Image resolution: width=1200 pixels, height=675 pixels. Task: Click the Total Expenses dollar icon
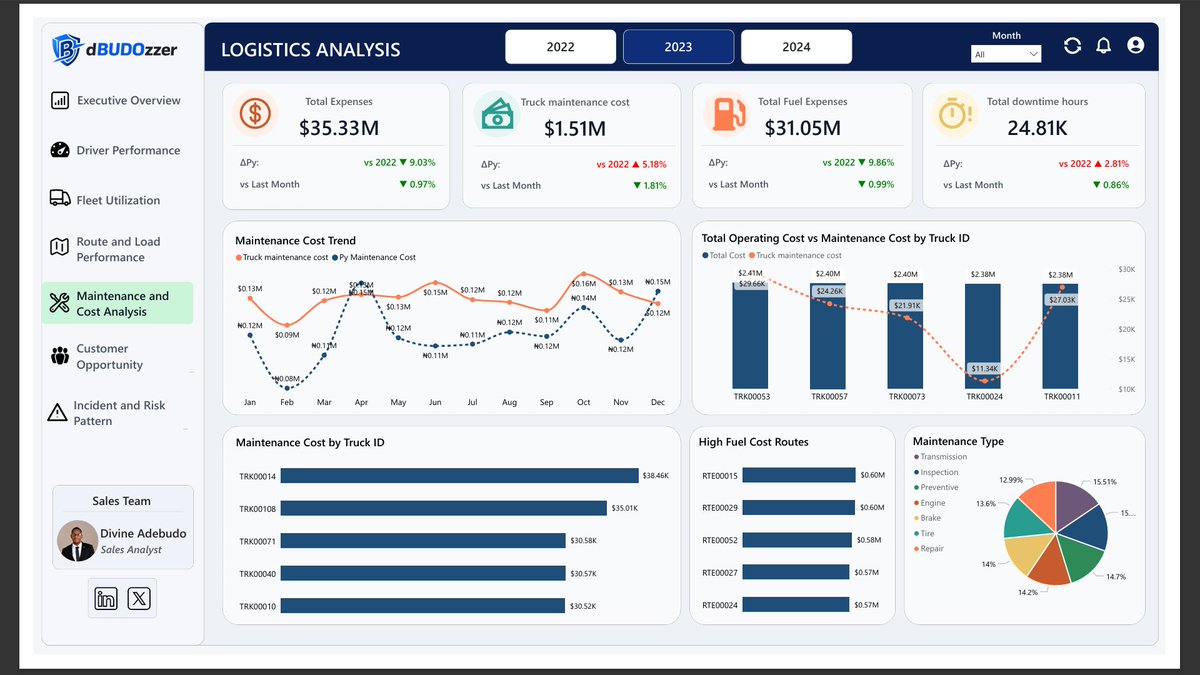point(255,113)
